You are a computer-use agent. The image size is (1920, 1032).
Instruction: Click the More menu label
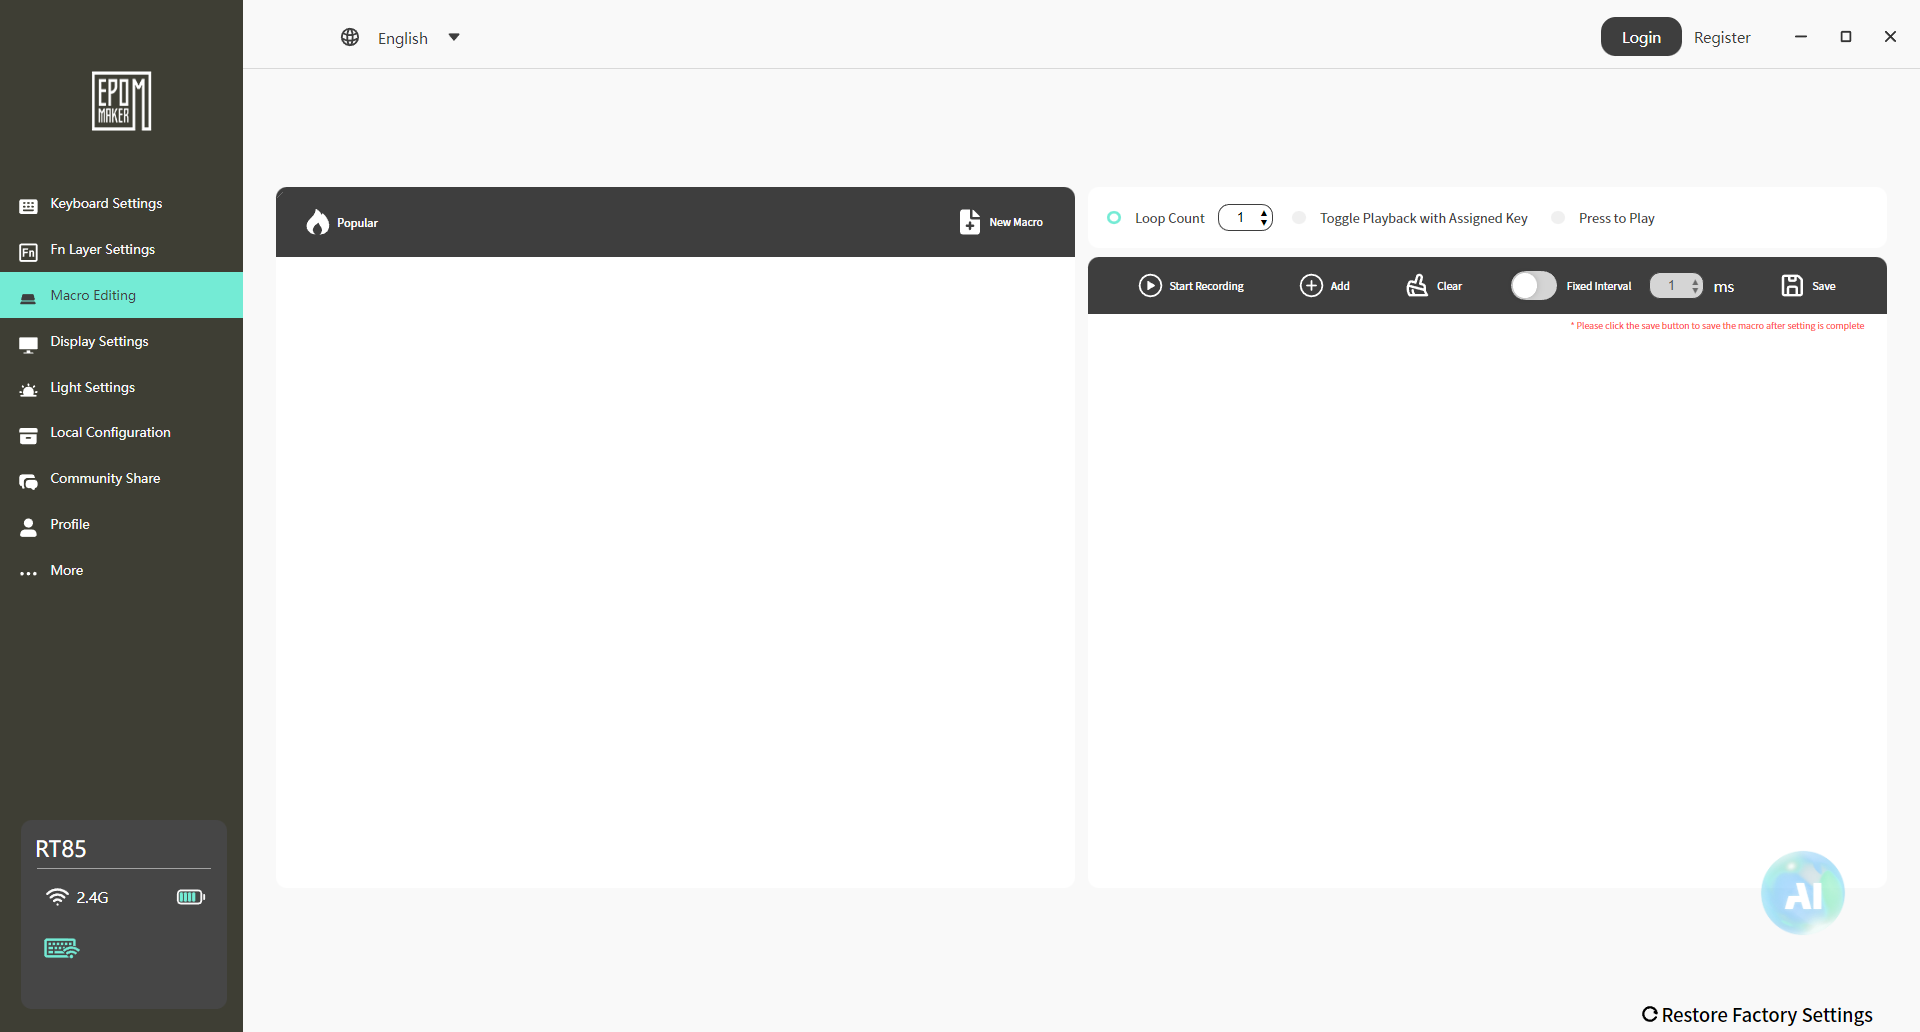(x=67, y=571)
